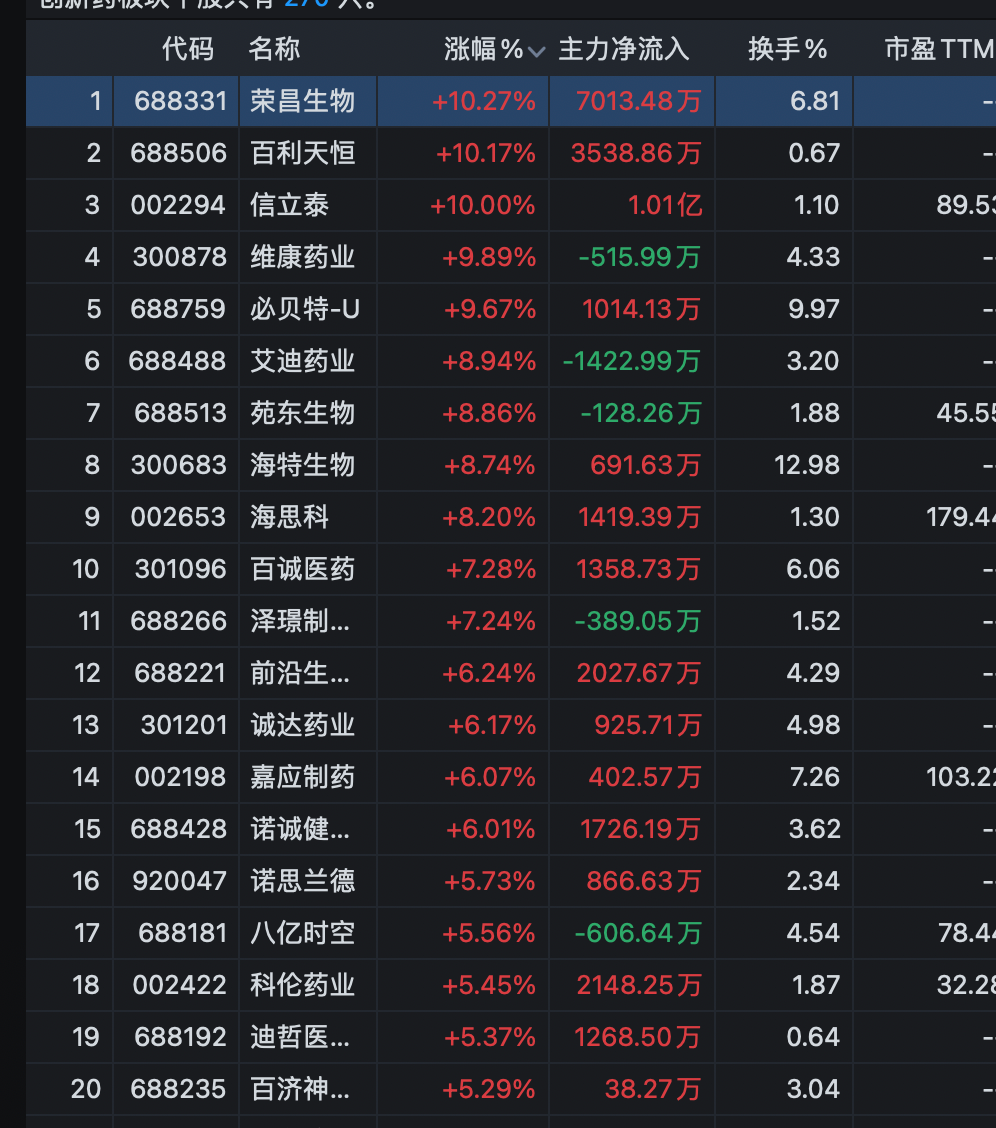
Task: Click the 换手% column header
Action: pyautogui.click(x=787, y=49)
